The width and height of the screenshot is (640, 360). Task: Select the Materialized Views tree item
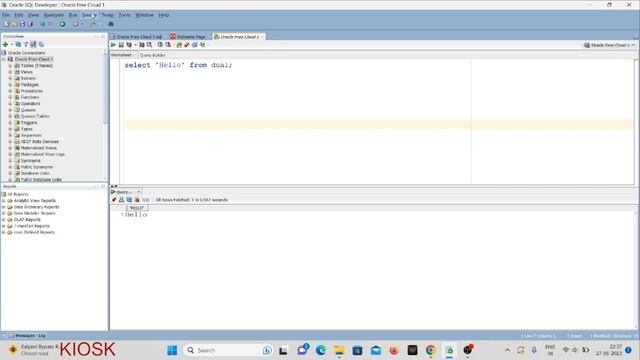pos(38,148)
